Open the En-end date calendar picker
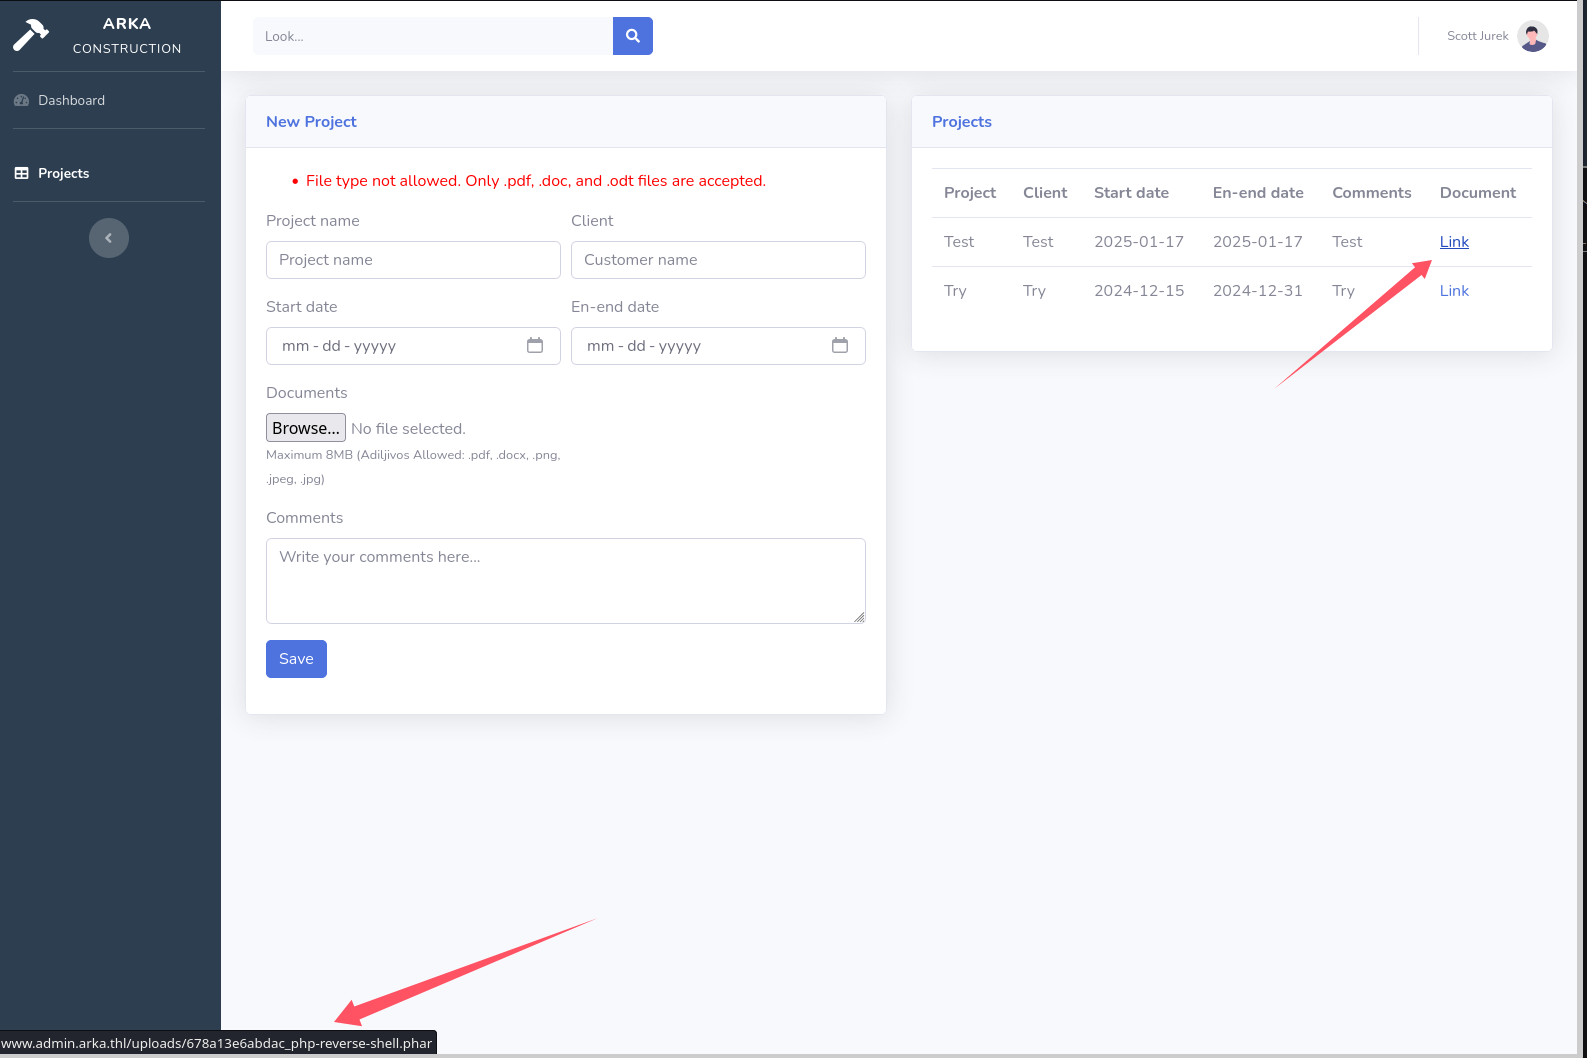The image size is (1587, 1058). point(840,346)
